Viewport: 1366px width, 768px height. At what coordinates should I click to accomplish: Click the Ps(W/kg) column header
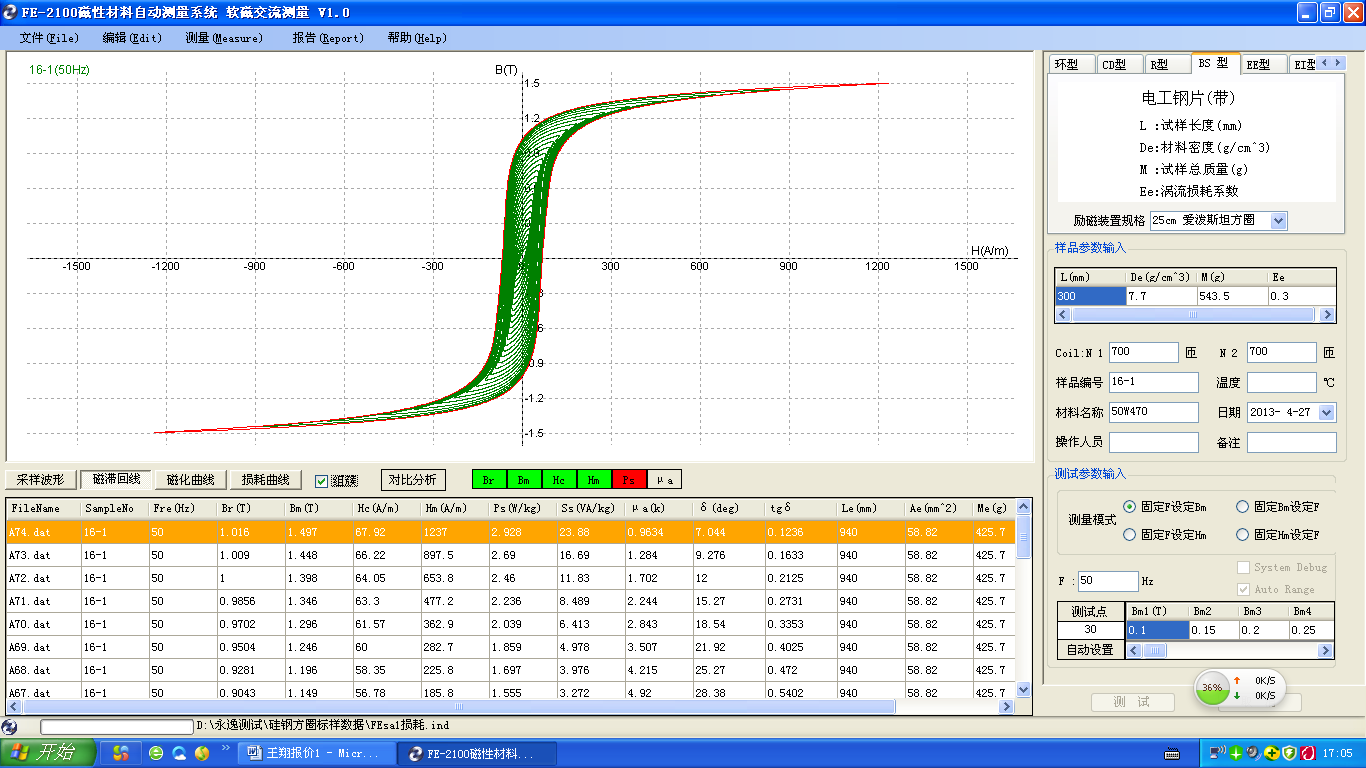click(x=521, y=509)
